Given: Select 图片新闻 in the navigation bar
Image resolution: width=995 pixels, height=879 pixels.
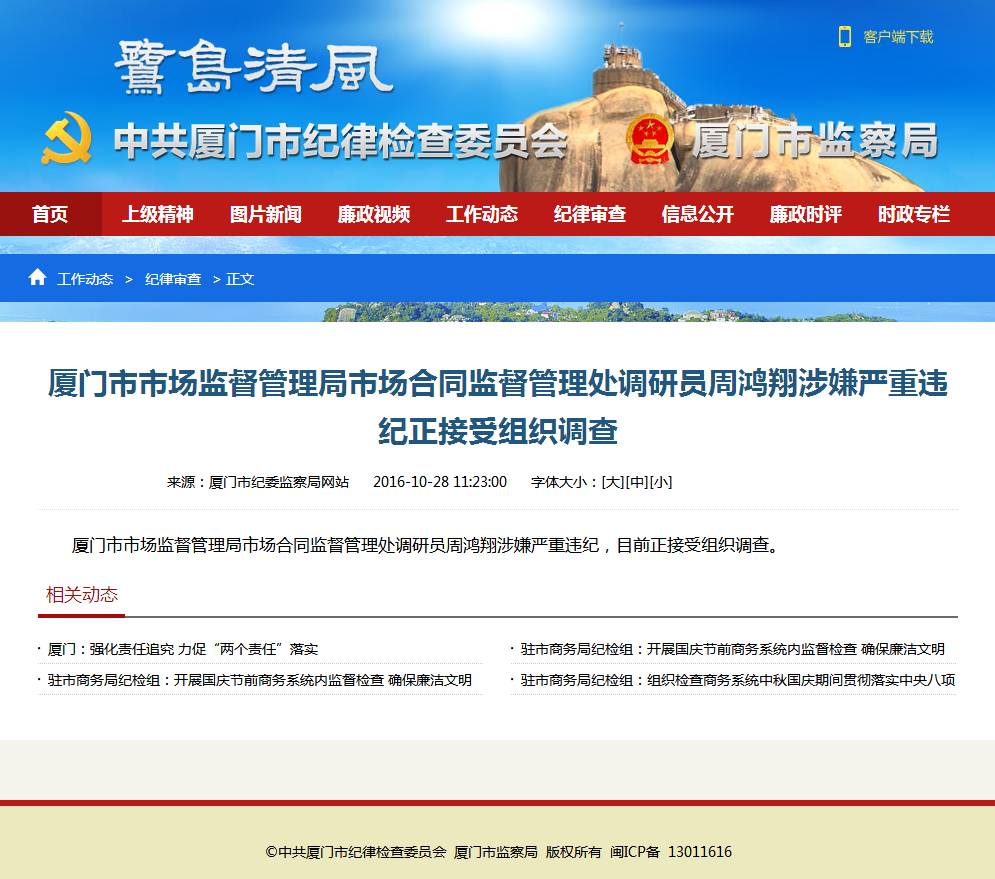Looking at the screenshot, I should tap(266, 214).
